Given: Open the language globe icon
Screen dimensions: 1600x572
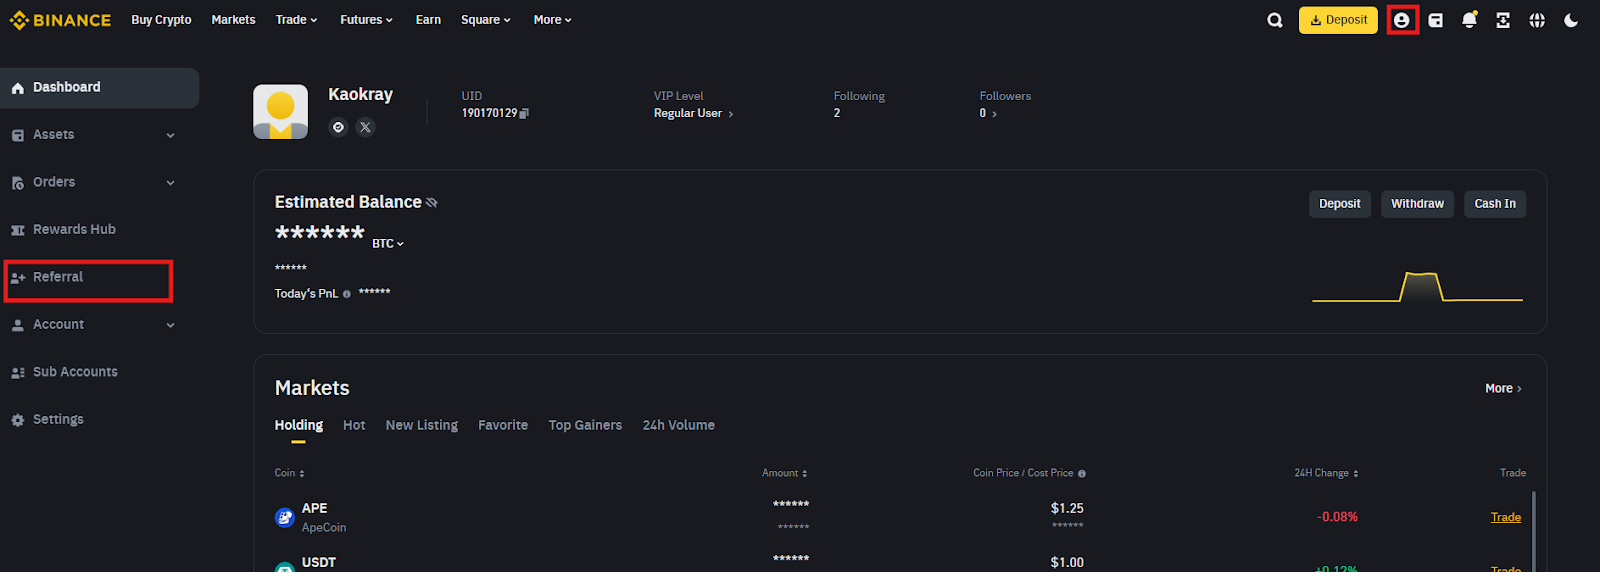Looking at the screenshot, I should (1537, 20).
